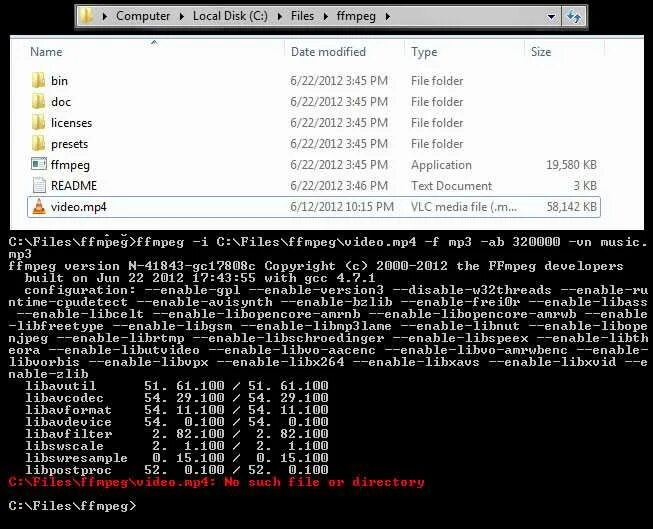Click the libavformat version row
Viewport: 653px width, 529px height.
tap(177, 410)
